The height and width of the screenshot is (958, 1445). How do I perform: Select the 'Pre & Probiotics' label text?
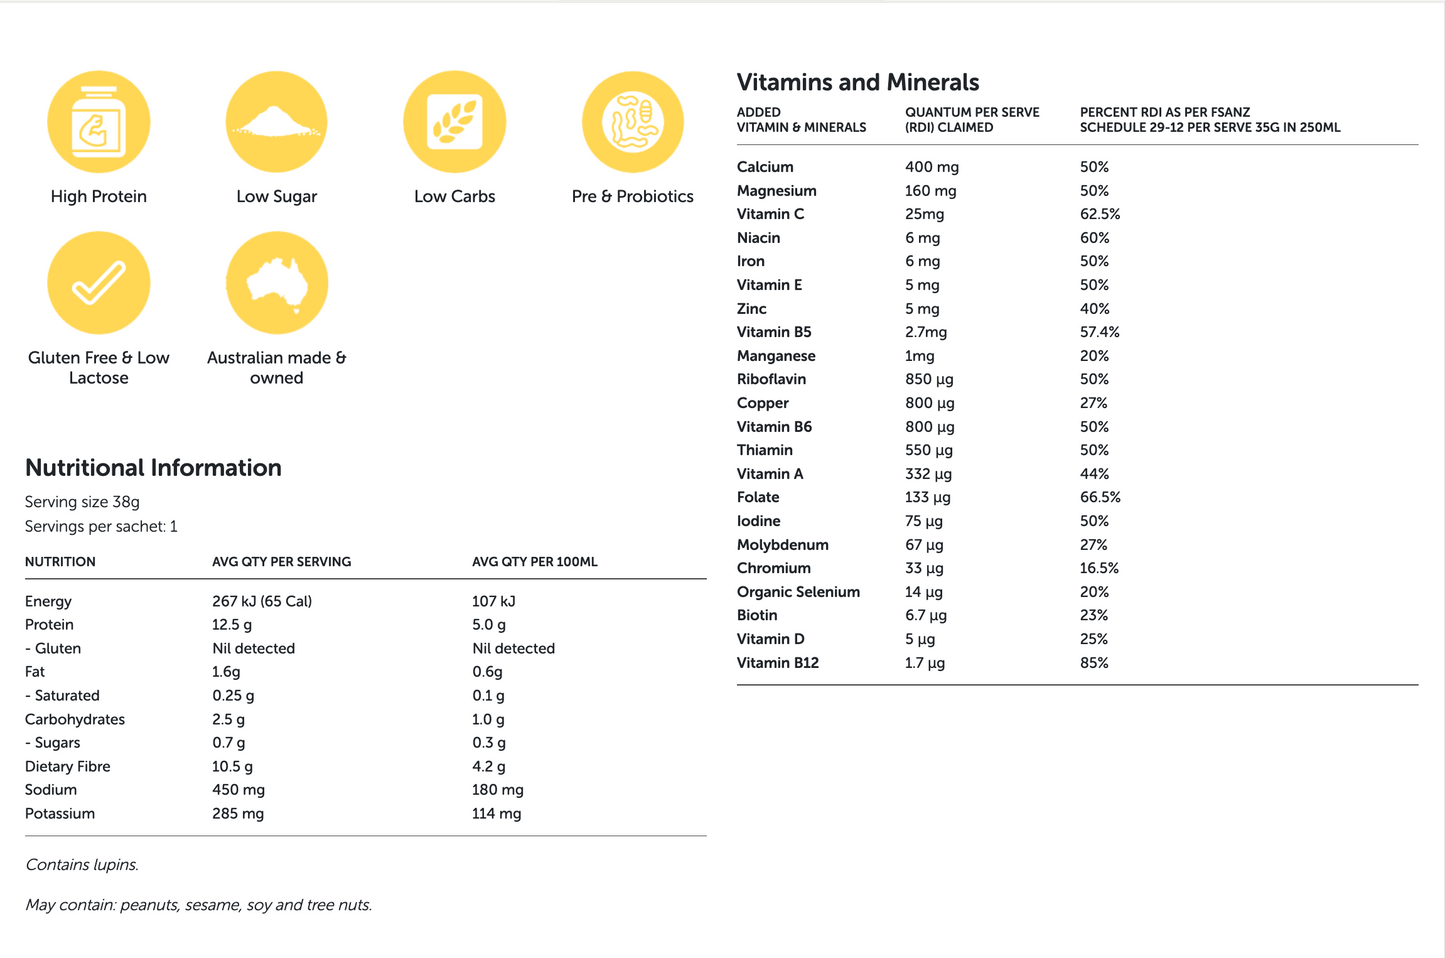[632, 197]
